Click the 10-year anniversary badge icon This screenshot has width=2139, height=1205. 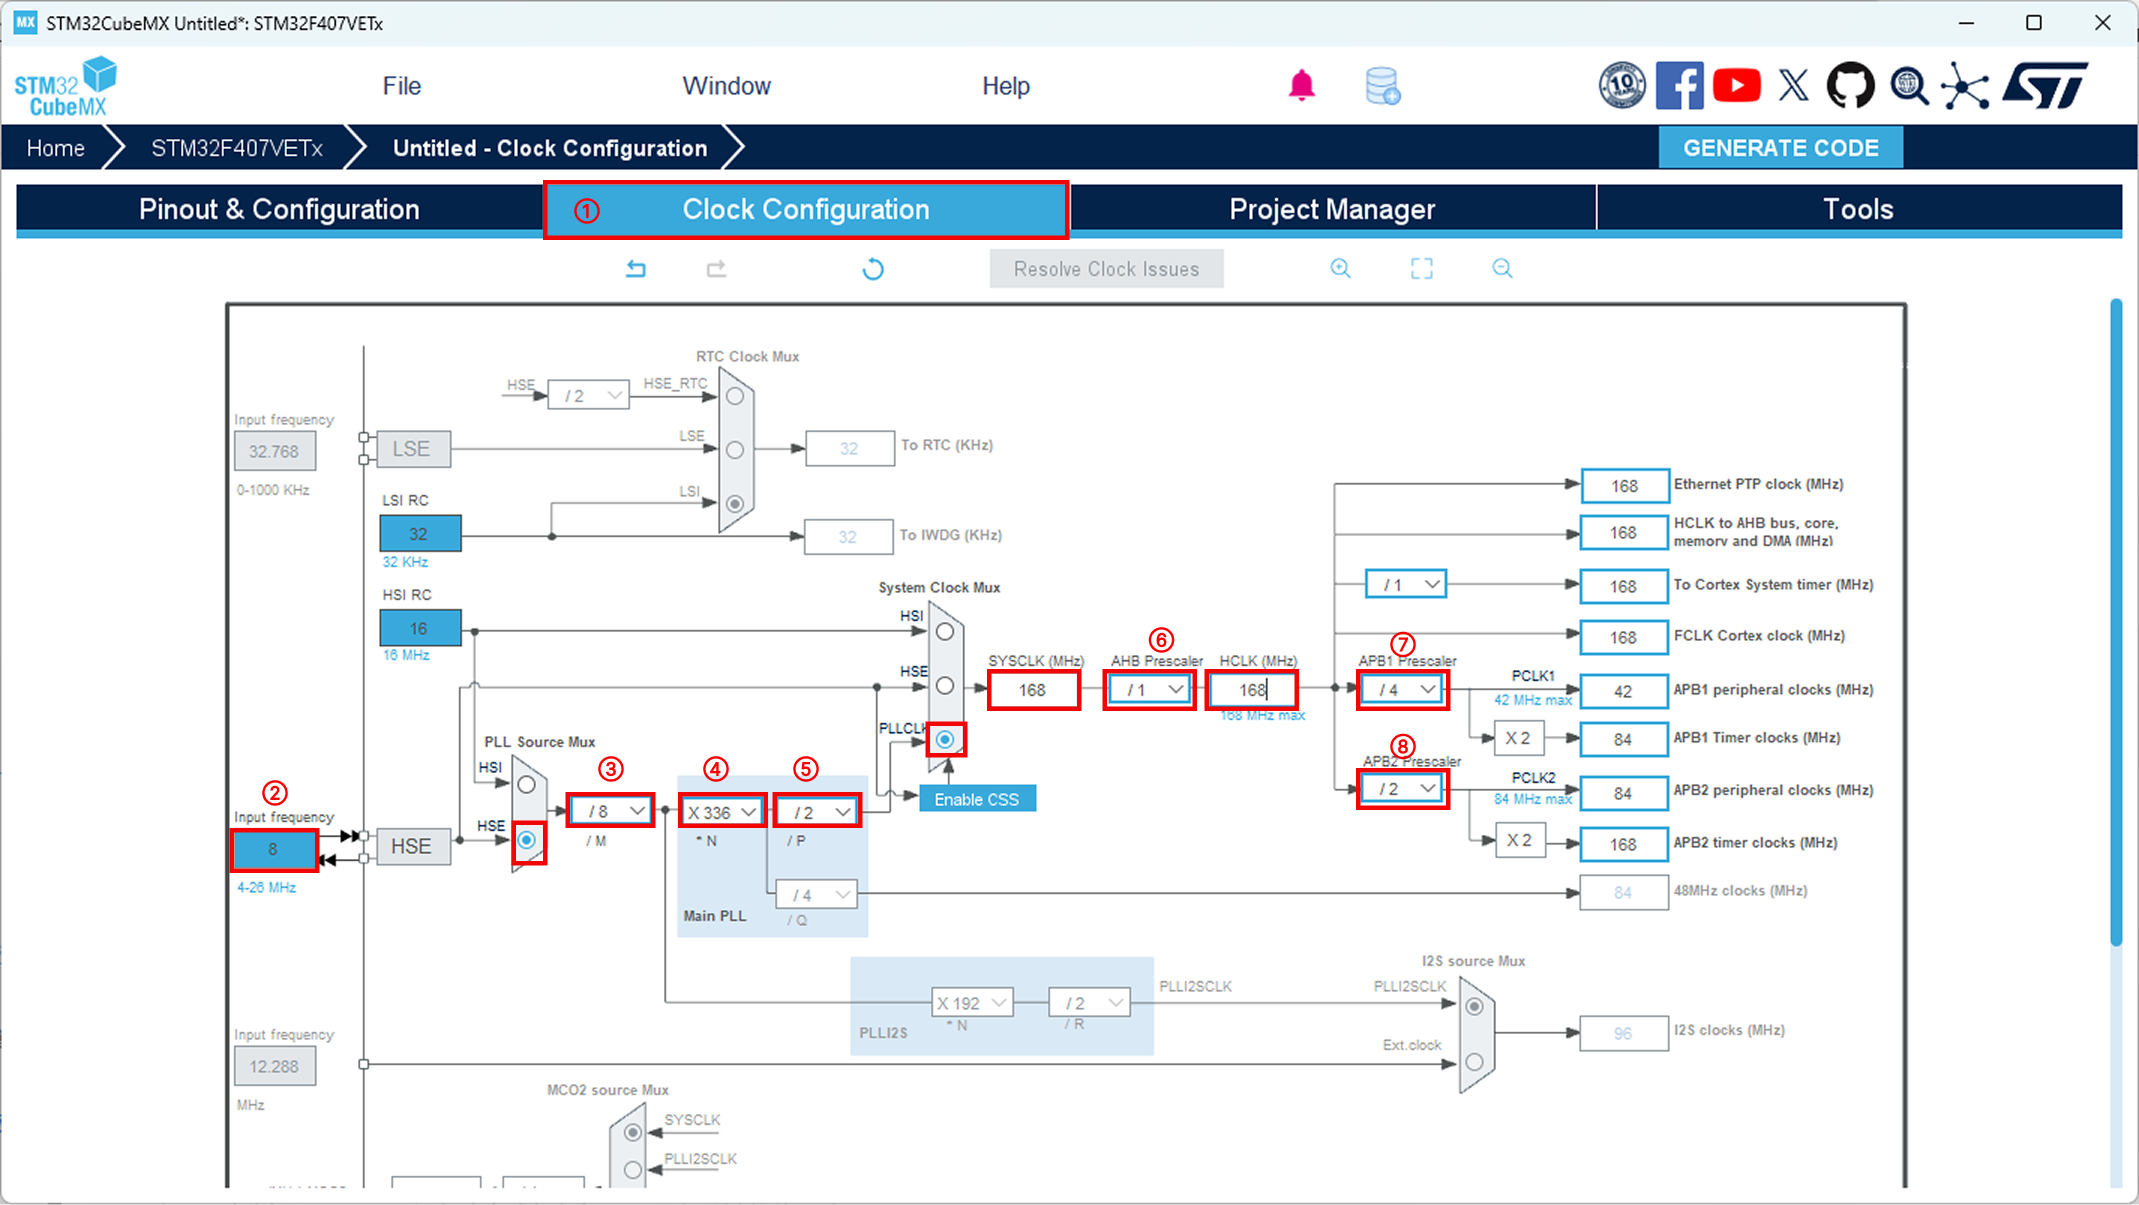coord(1622,86)
